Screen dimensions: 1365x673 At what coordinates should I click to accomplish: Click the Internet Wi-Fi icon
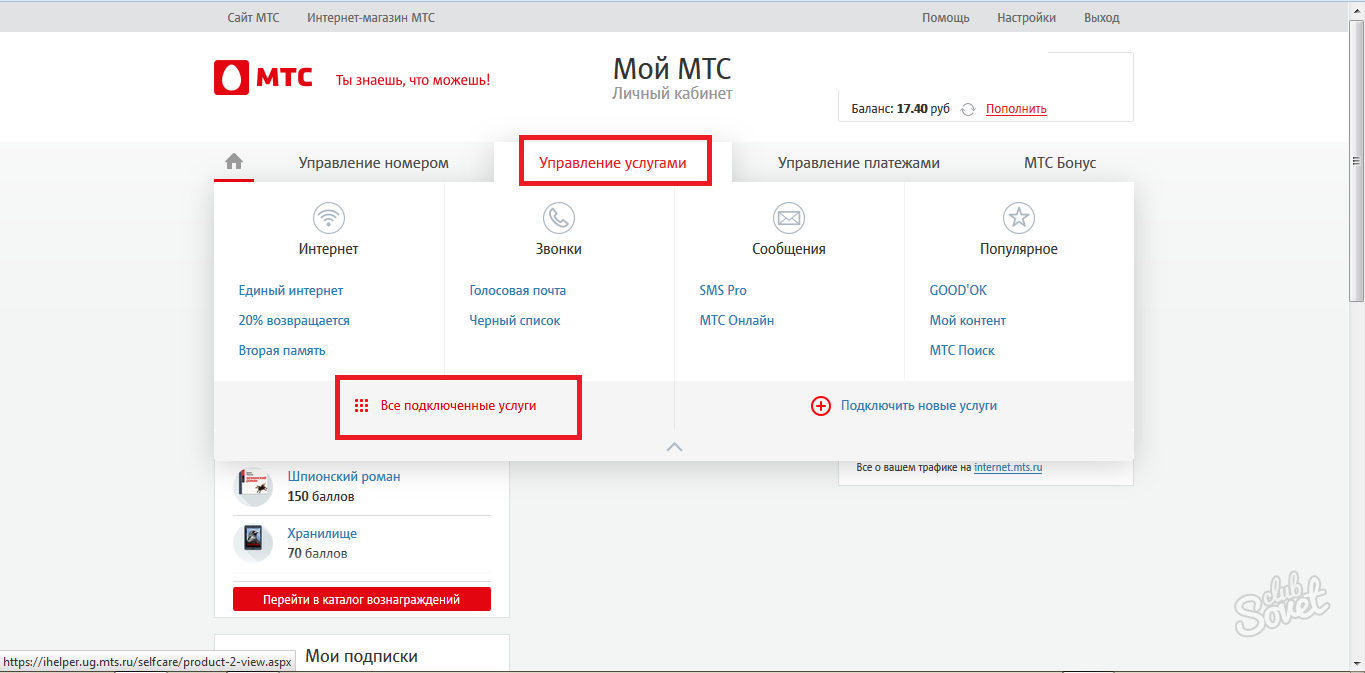coord(328,217)
